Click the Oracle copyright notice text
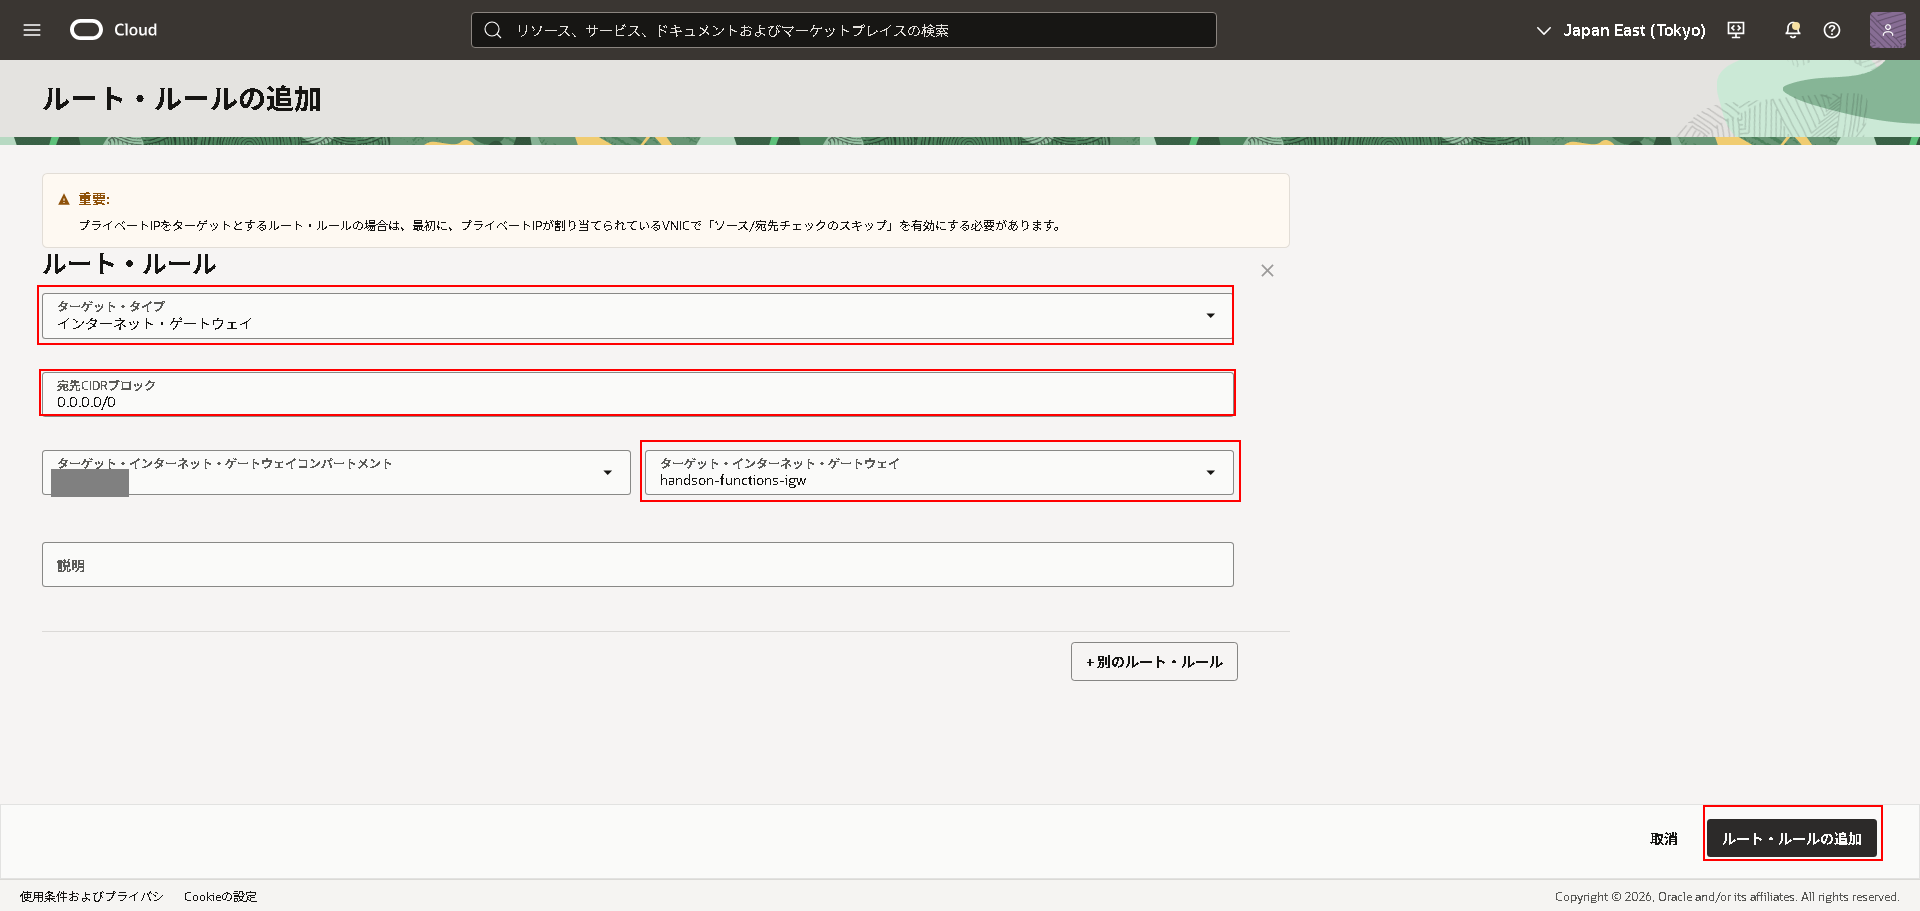The width and height of the screenshot is (1920, 911). tap(1727, 897)
